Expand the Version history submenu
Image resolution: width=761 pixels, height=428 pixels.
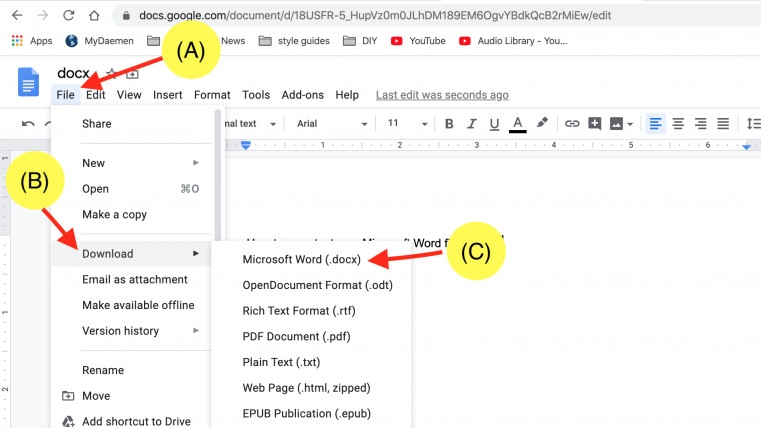click(x=132, y=331)
